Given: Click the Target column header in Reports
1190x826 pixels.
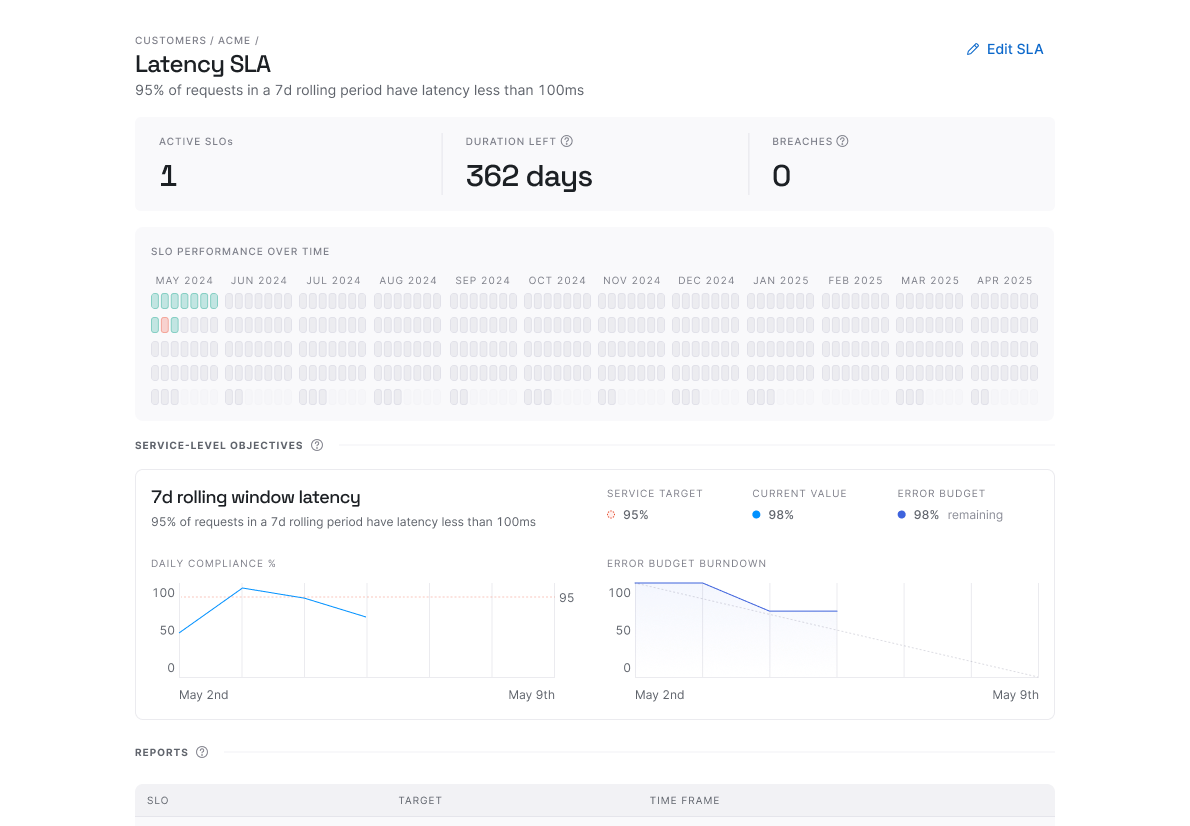Looking at the screenshot, I should point(419,800).
